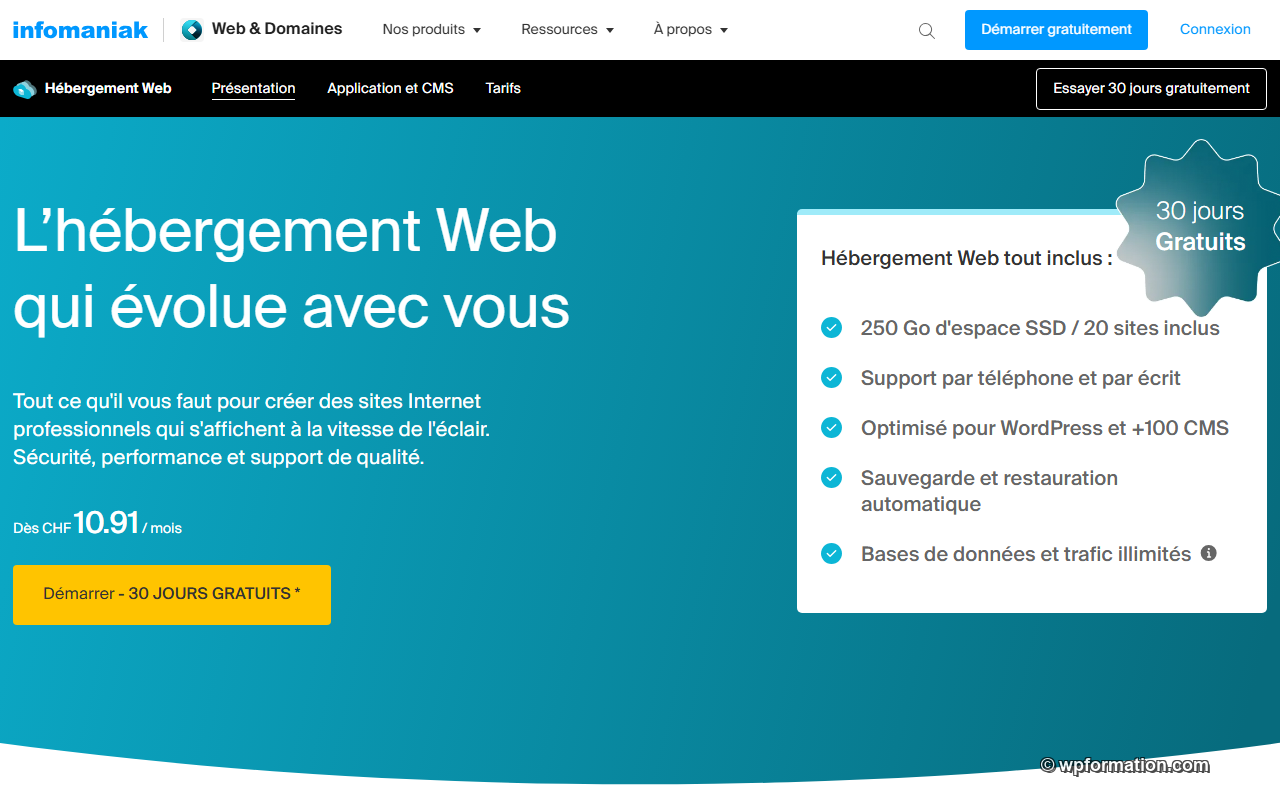Image resolution: width=1280 pixels, height=800 pixels.
Task: Click checkmark icon next to Sauvegarde et restauration
Action: (831, 478)
